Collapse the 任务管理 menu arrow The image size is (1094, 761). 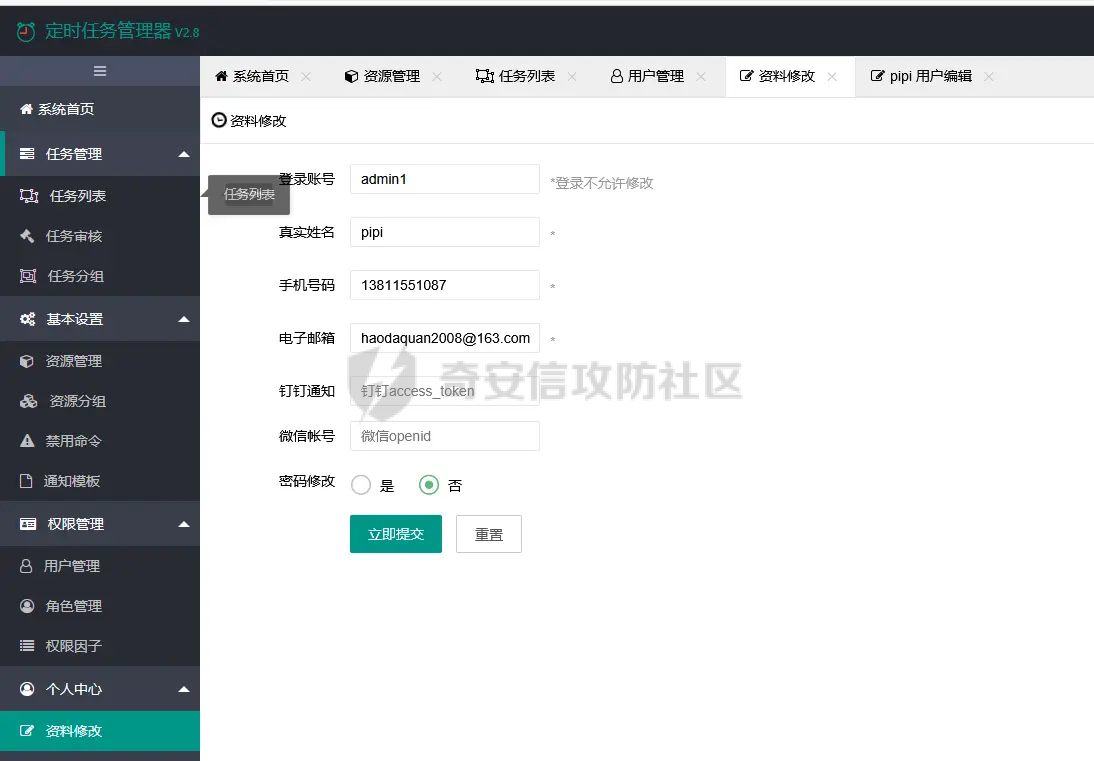[x=184, y=154]
